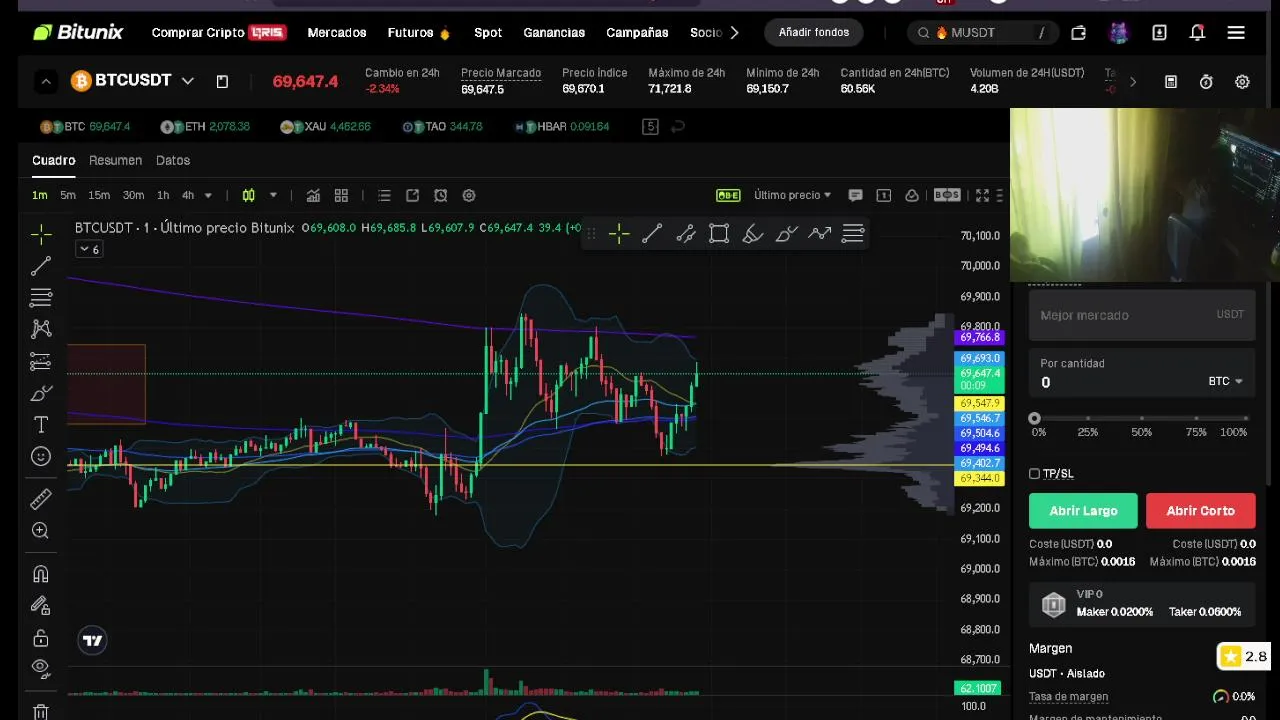Enter fullscreen chart mode

pos(982,195)
